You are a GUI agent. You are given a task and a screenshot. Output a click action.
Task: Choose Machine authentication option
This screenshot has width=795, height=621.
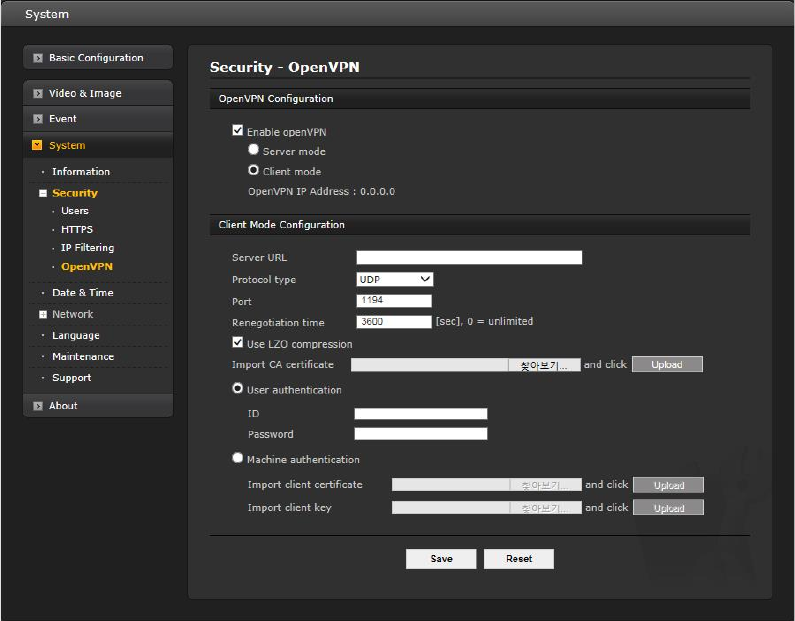238,459
